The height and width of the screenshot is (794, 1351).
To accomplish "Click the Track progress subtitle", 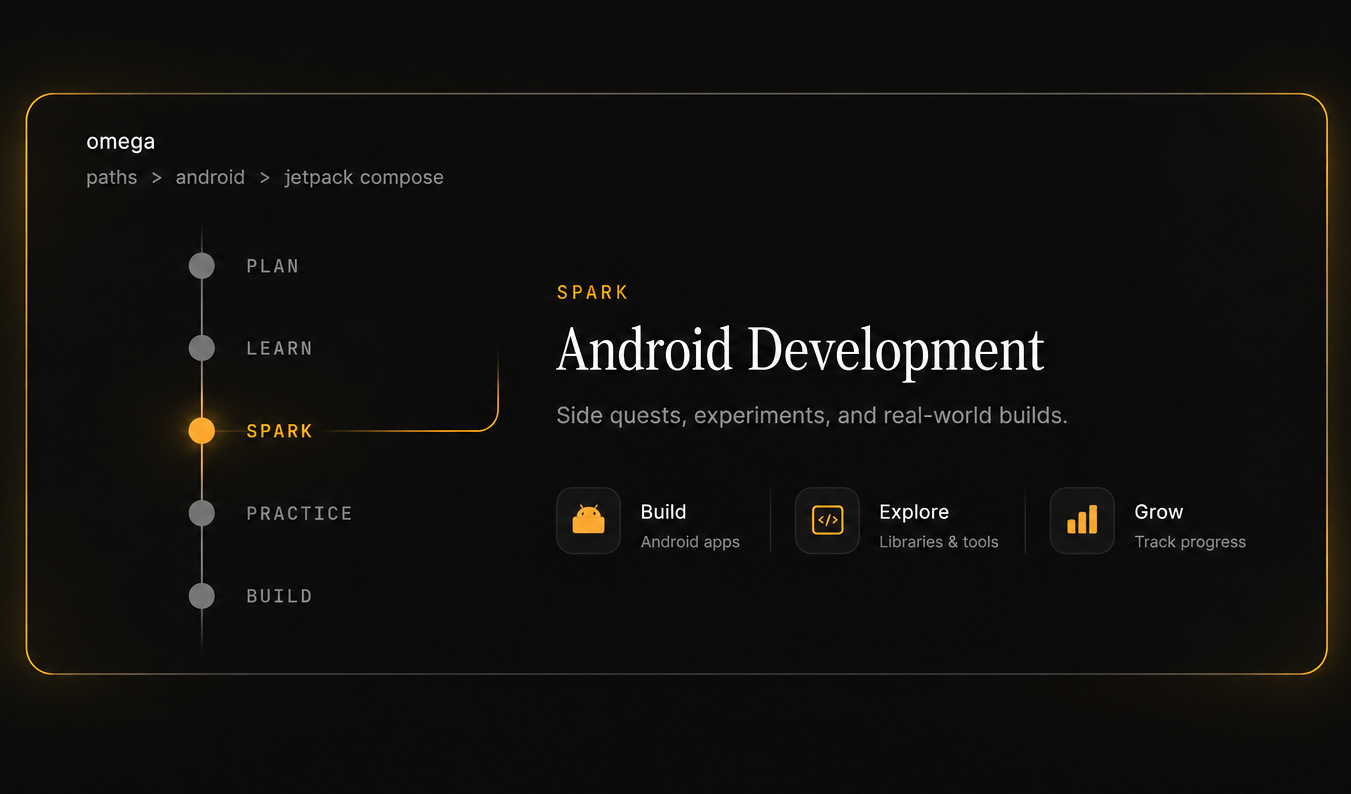I will point(1190,542).
